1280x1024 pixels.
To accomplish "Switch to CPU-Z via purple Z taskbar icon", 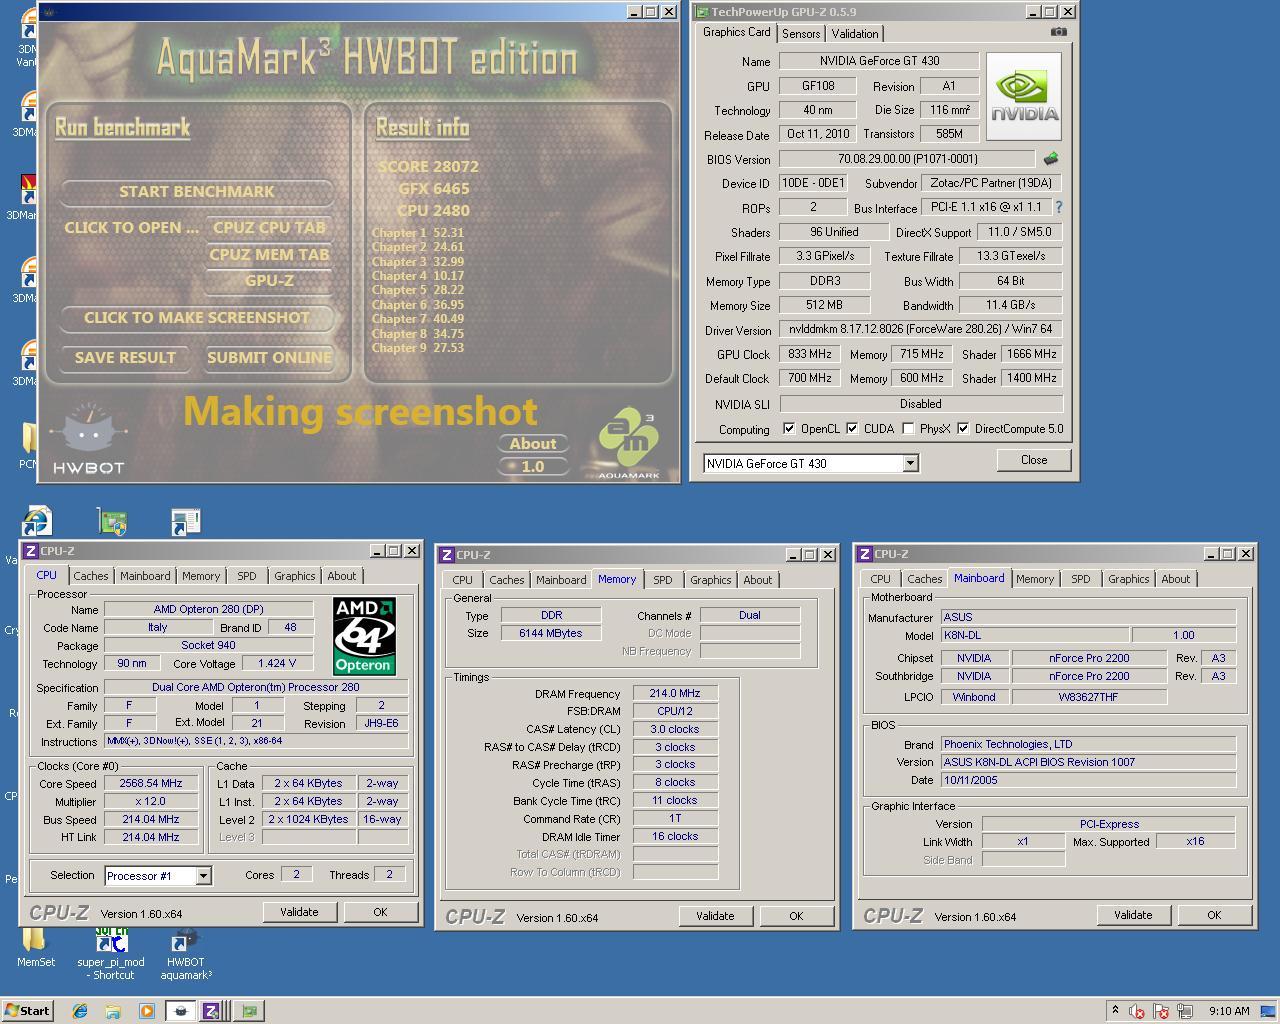I will 213,1011.
